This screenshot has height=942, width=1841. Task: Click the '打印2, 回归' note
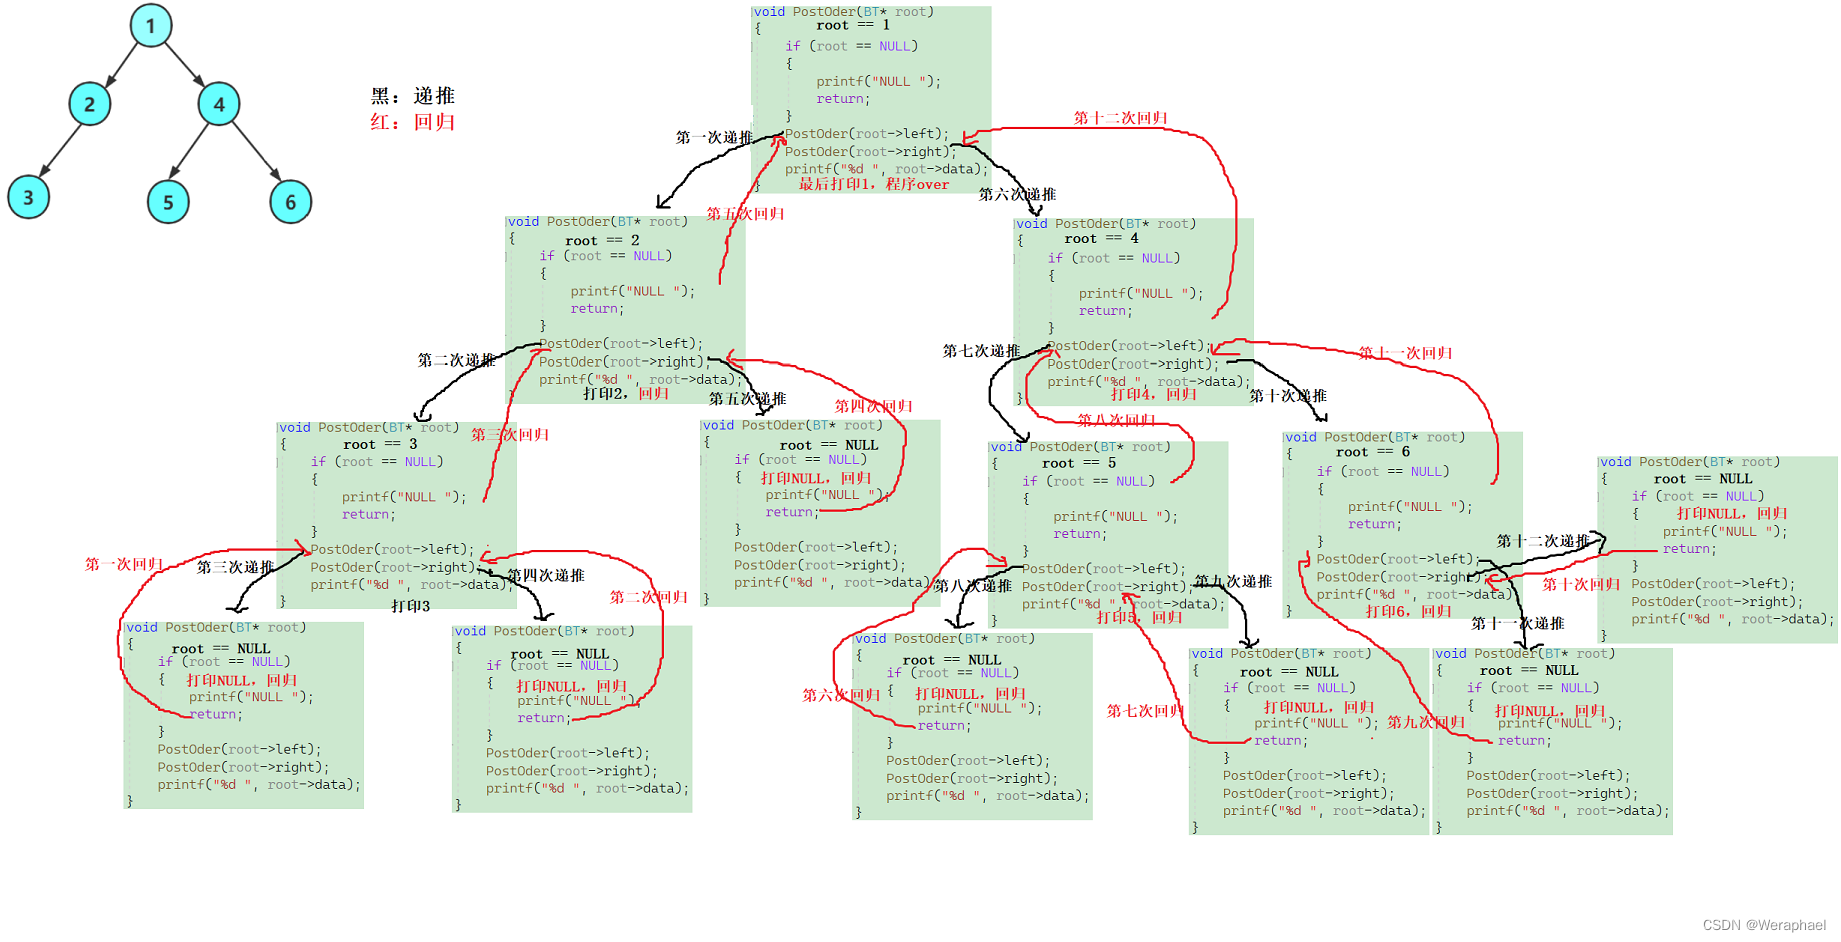click(x=626, y=393)
